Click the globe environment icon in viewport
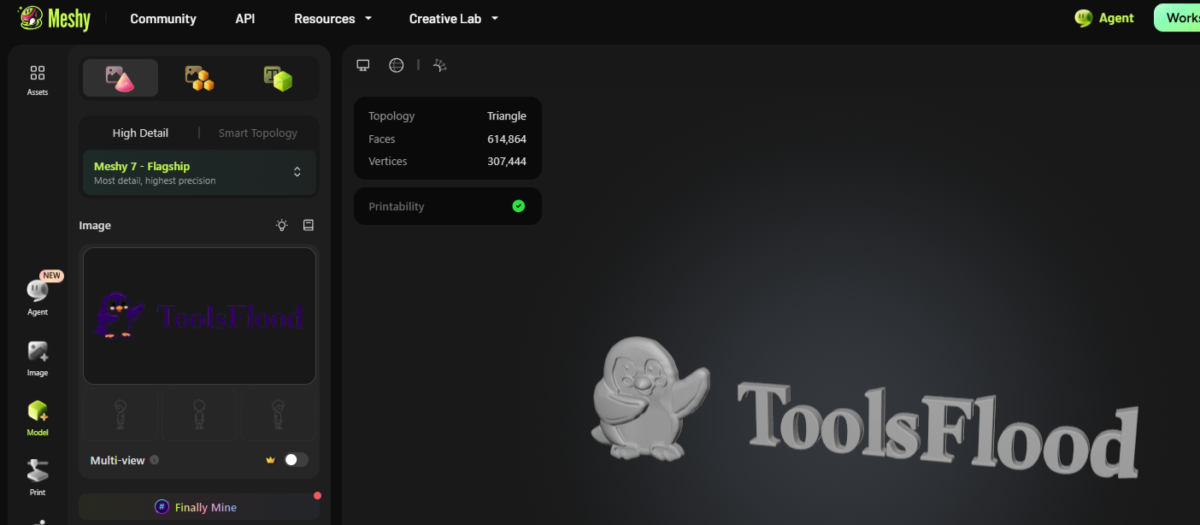The height and width of the screenshot is (525, 1200). click(396, 65)
